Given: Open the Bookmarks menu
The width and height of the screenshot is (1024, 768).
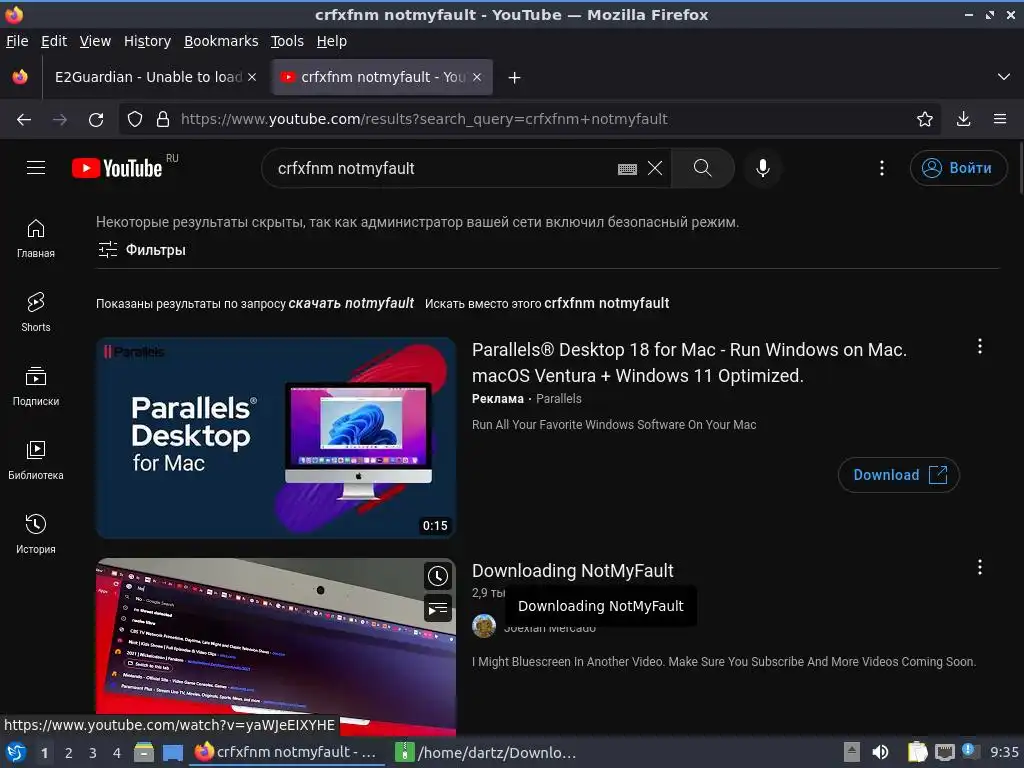Looking at the screenshot, I should point(221,41).
